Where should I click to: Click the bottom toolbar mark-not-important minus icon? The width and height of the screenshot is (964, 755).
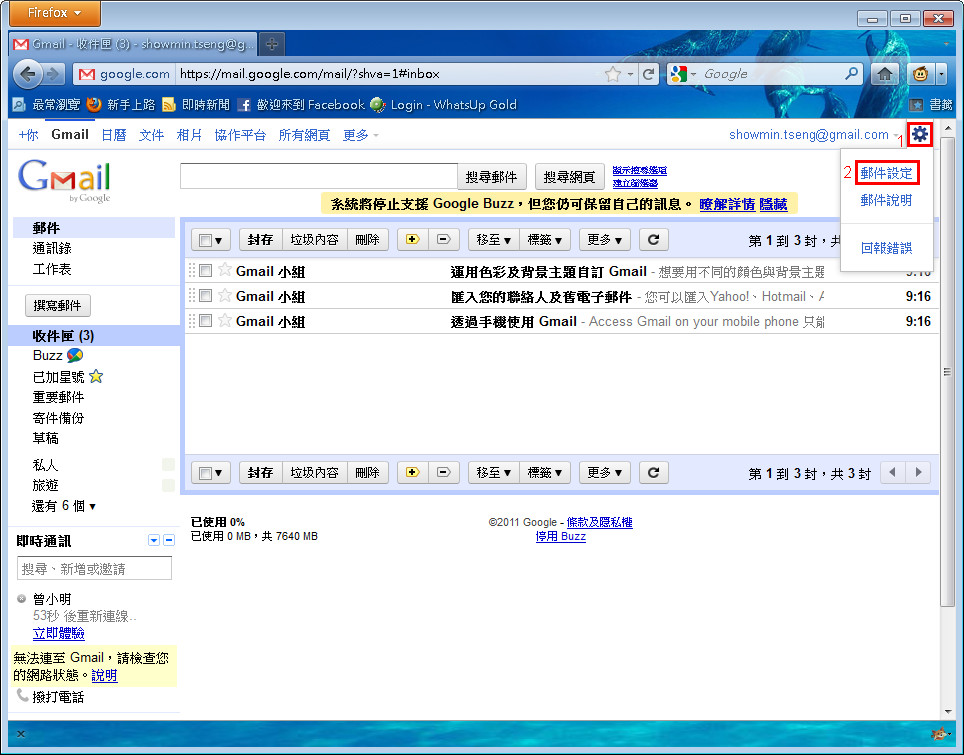click(444, 472)
